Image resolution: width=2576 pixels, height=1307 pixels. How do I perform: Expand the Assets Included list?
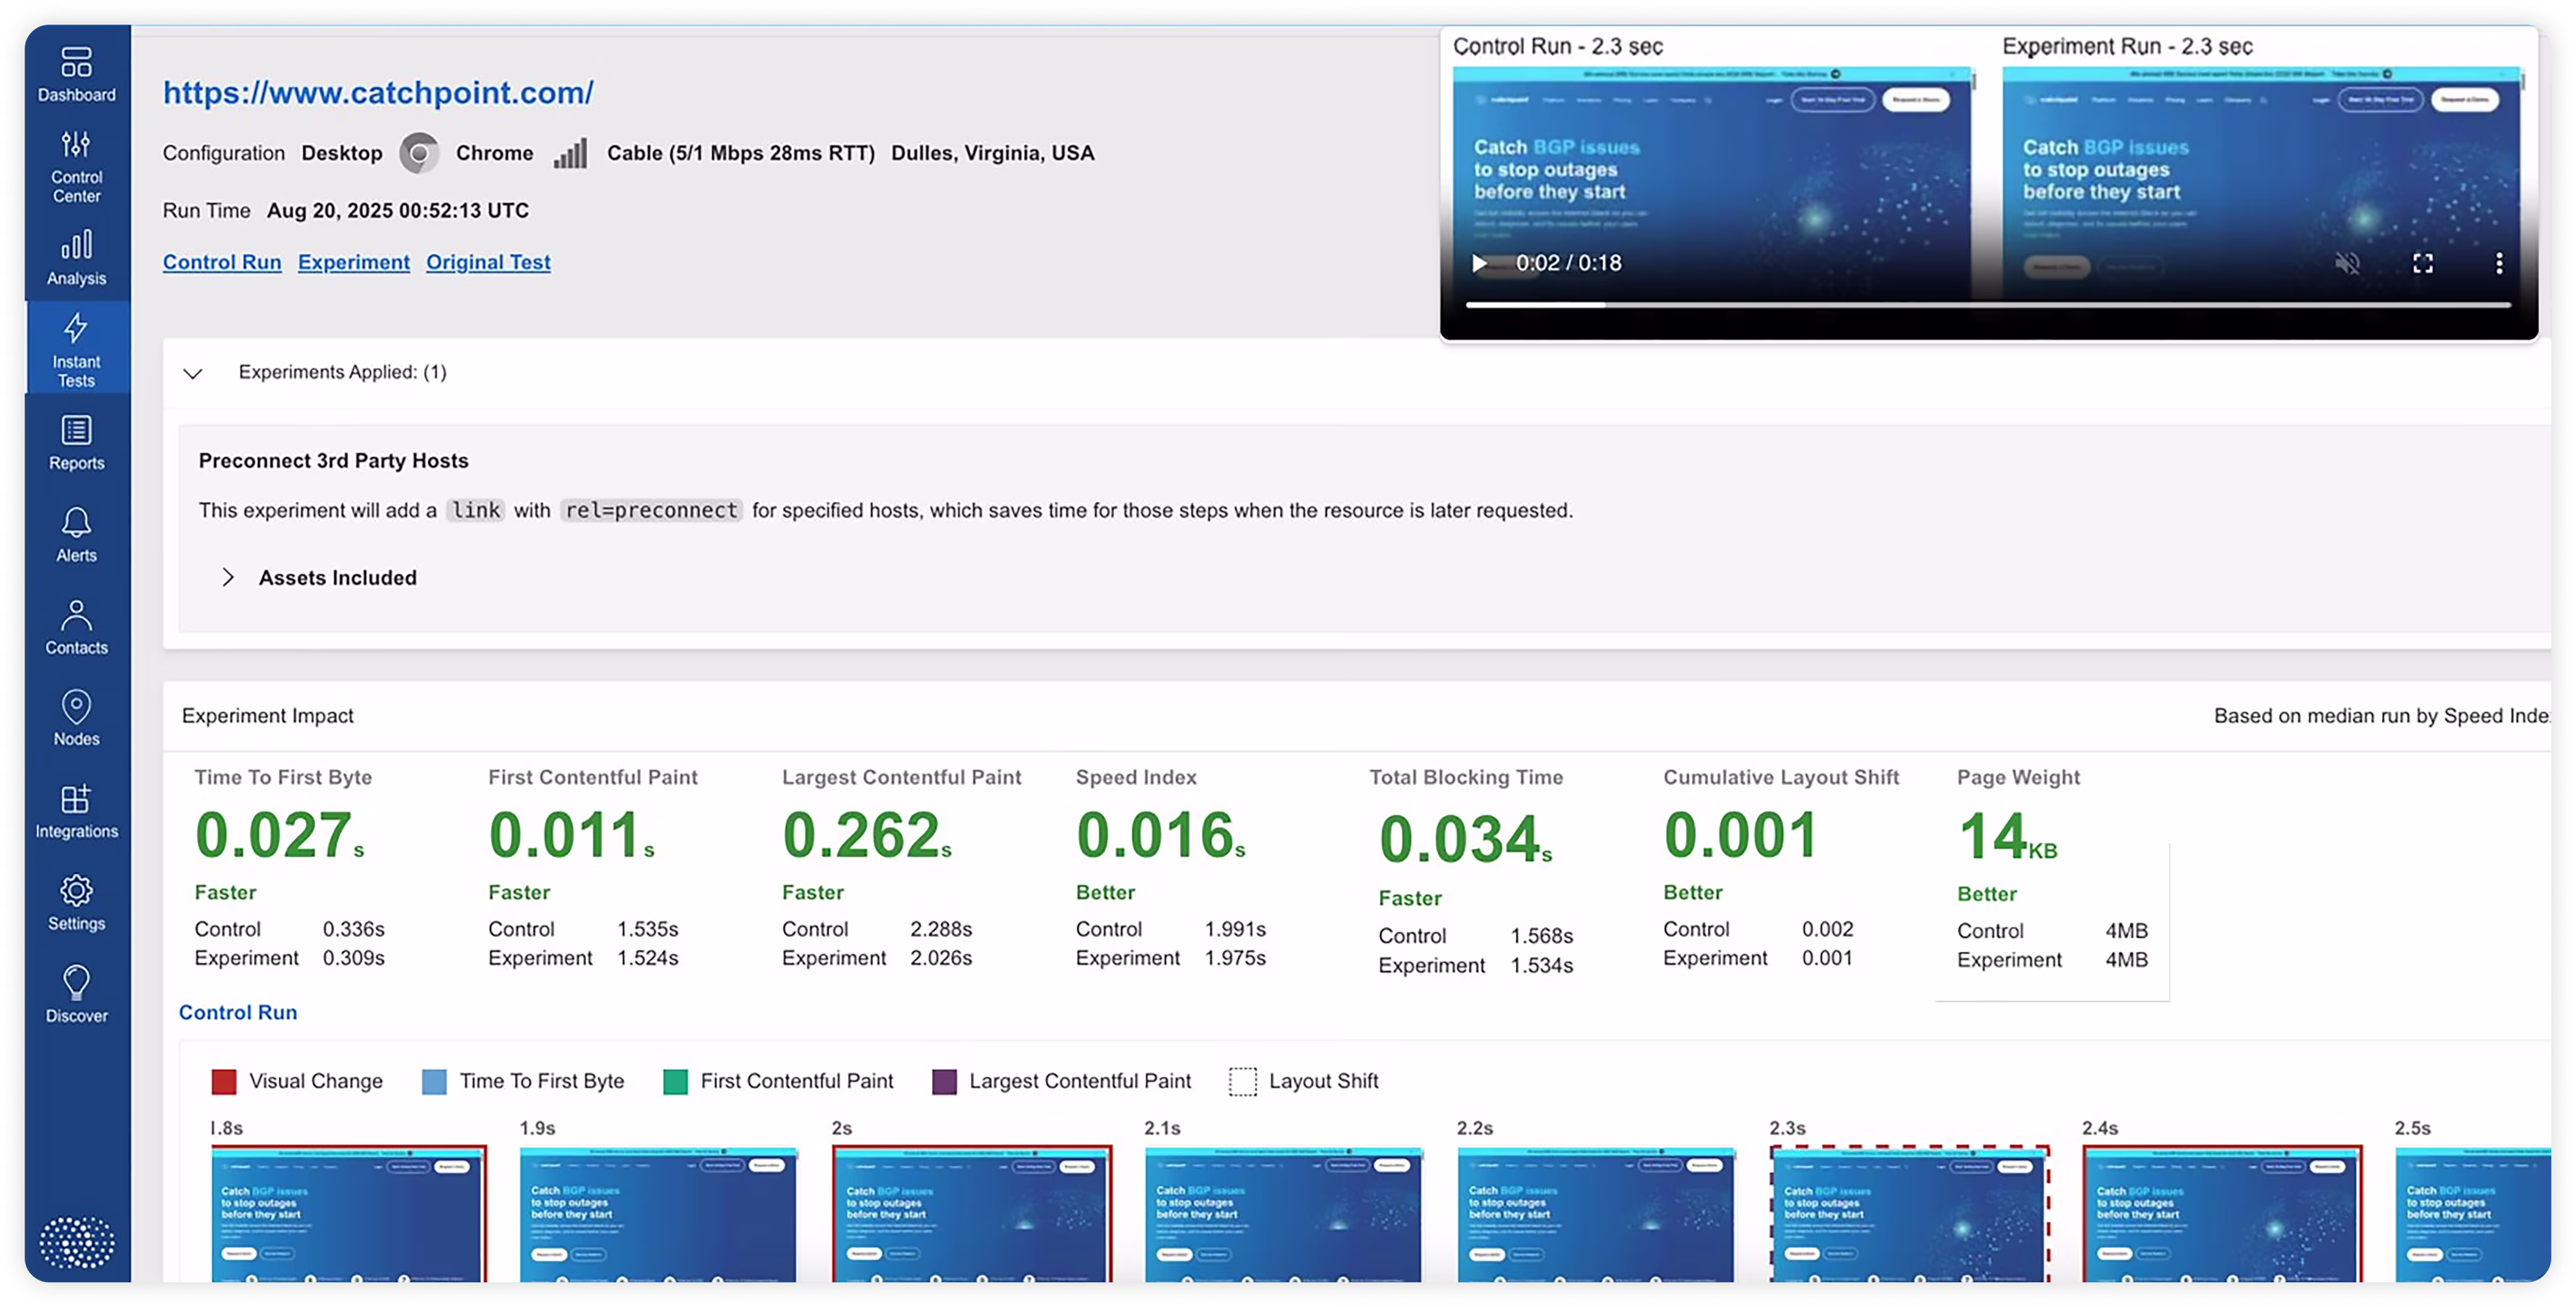228,577
